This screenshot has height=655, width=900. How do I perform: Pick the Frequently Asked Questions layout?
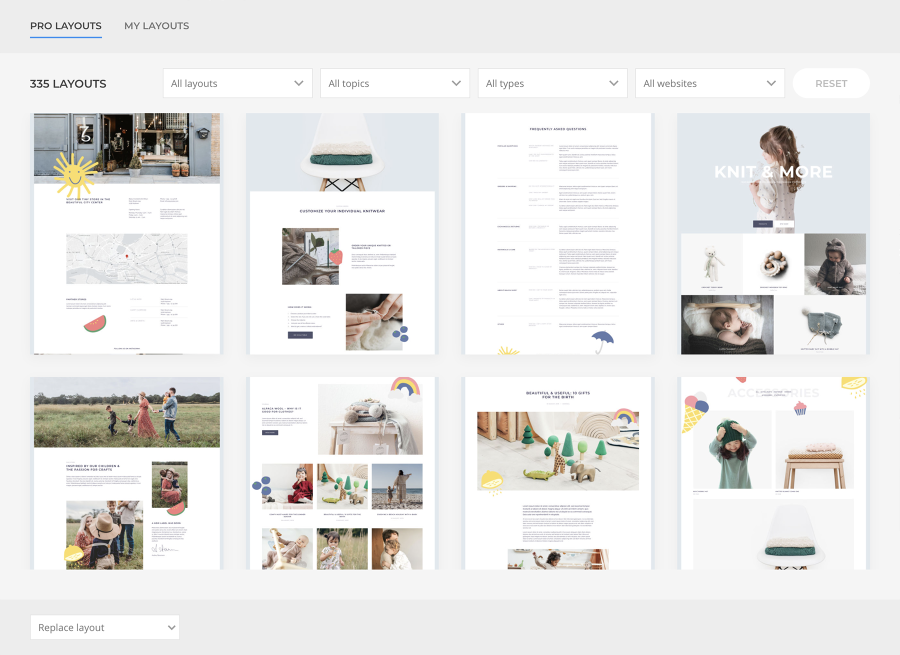pyautogui.click(x=558, y=234)
